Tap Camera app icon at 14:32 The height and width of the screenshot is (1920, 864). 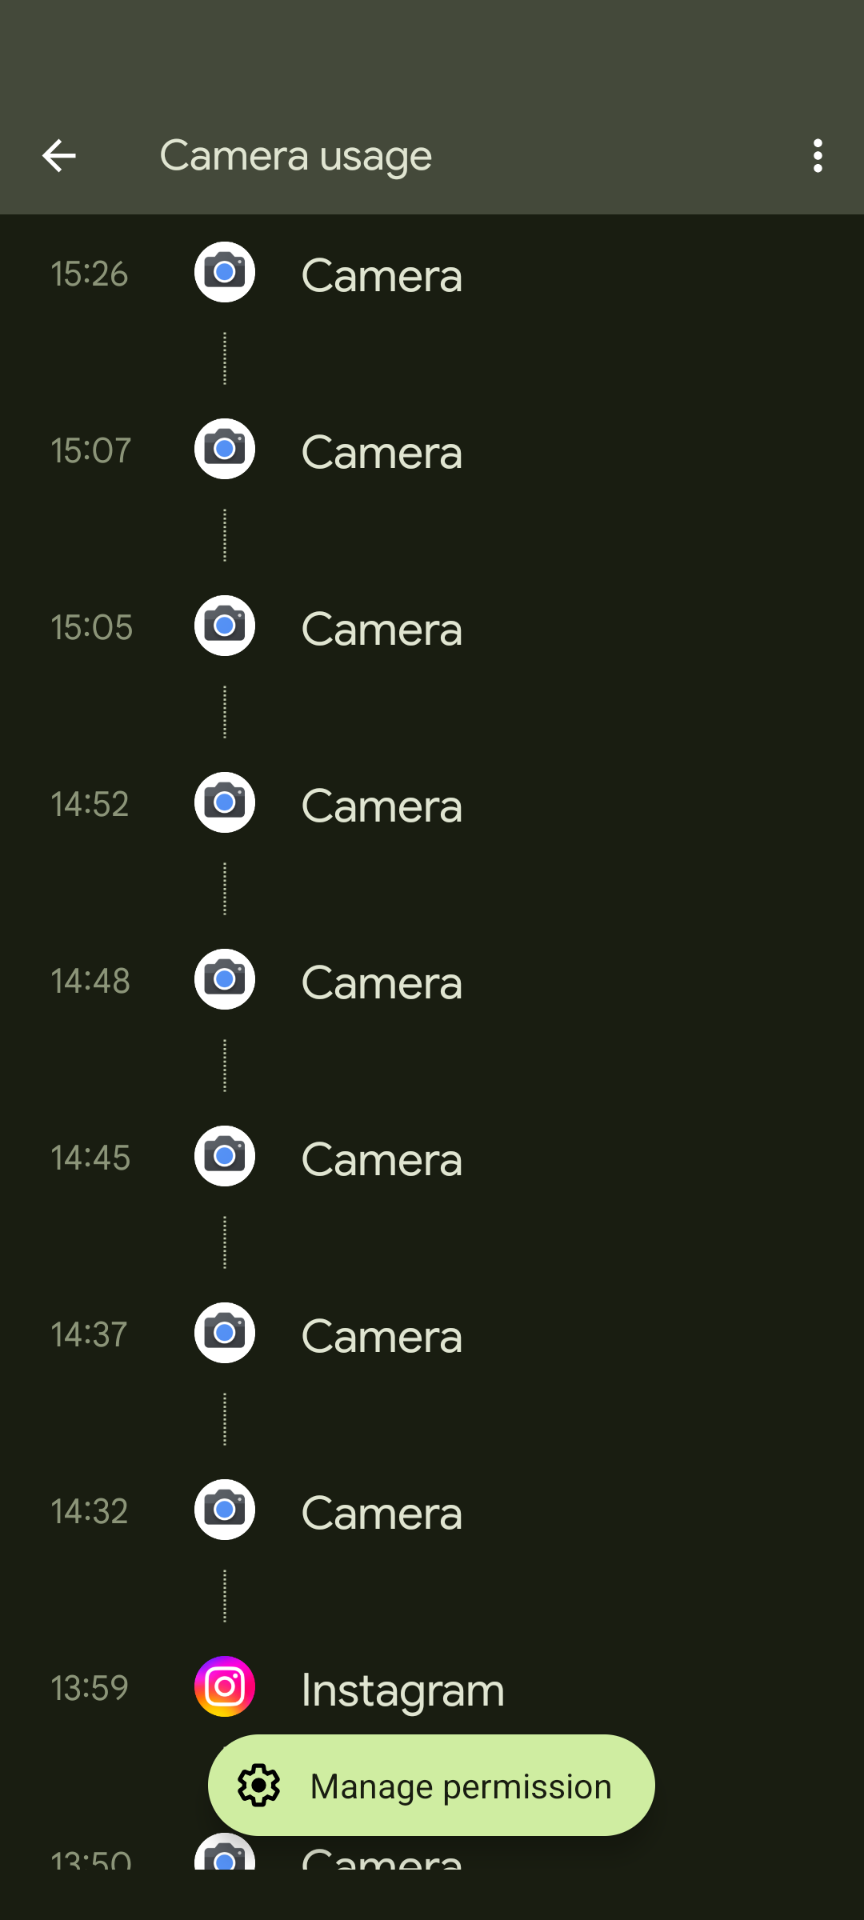click(x=225, y=1511)
